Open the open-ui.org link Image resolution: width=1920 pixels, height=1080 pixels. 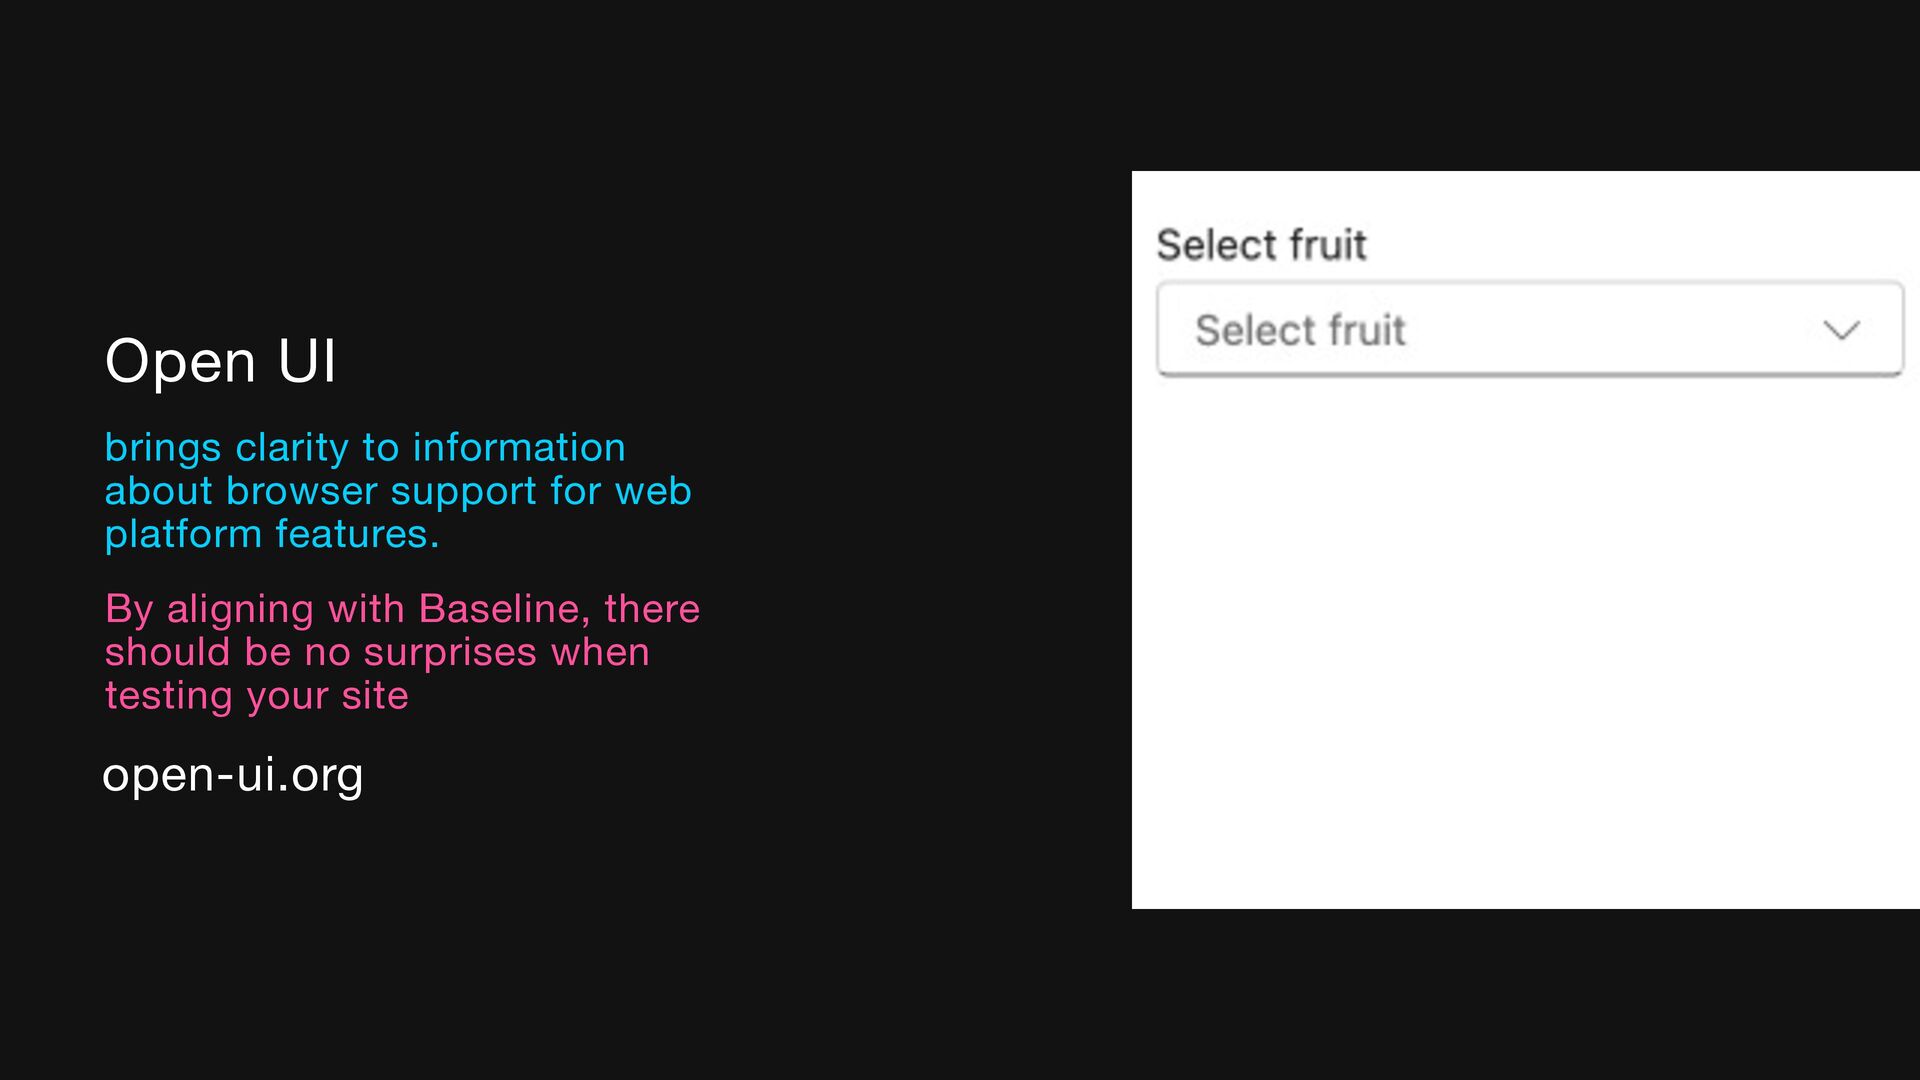233,775
